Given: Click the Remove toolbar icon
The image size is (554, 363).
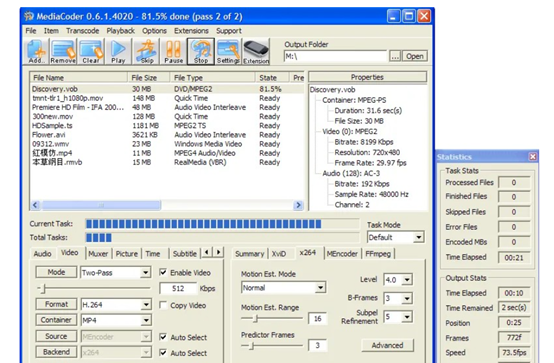Looking at the screenshot, I should tap(63, 52).
